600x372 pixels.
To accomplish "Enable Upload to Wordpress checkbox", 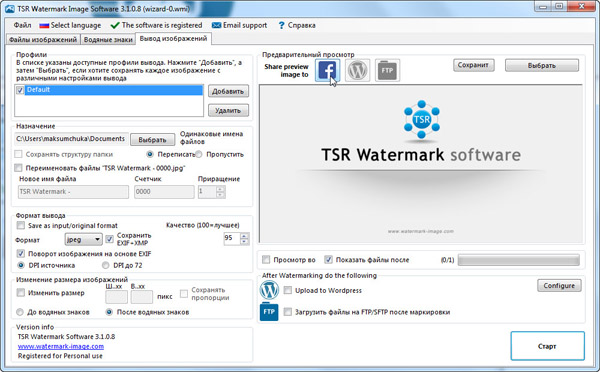I will pos(287,290).
